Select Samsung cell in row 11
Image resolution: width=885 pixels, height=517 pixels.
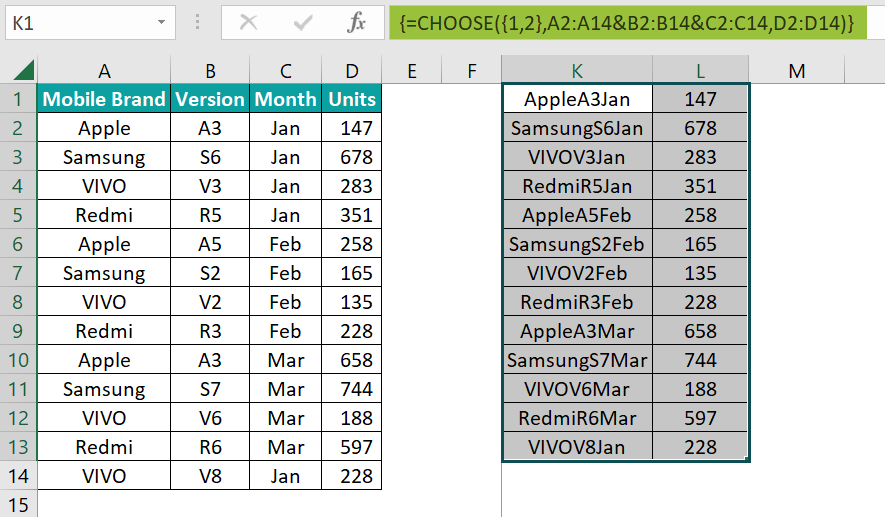point(104,389)
